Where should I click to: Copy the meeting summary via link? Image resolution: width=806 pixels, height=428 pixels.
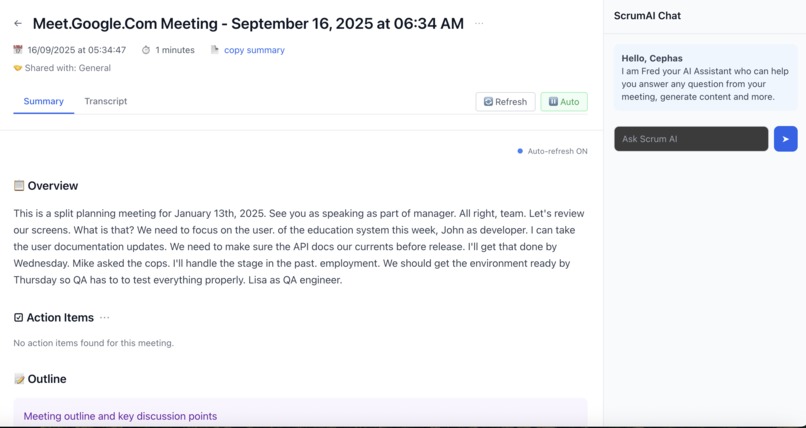pos(254,50)
